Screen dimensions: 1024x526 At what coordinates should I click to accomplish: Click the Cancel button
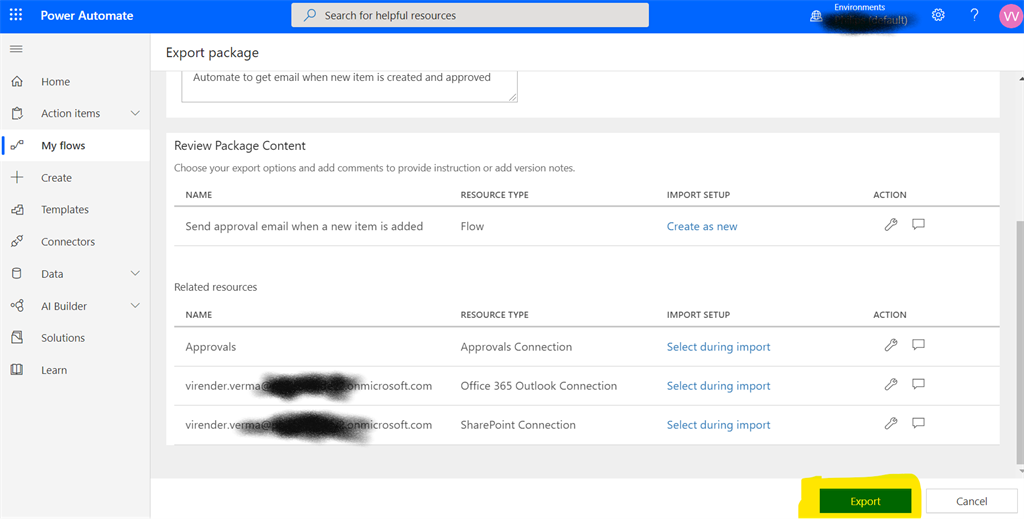tap(971, 501)
